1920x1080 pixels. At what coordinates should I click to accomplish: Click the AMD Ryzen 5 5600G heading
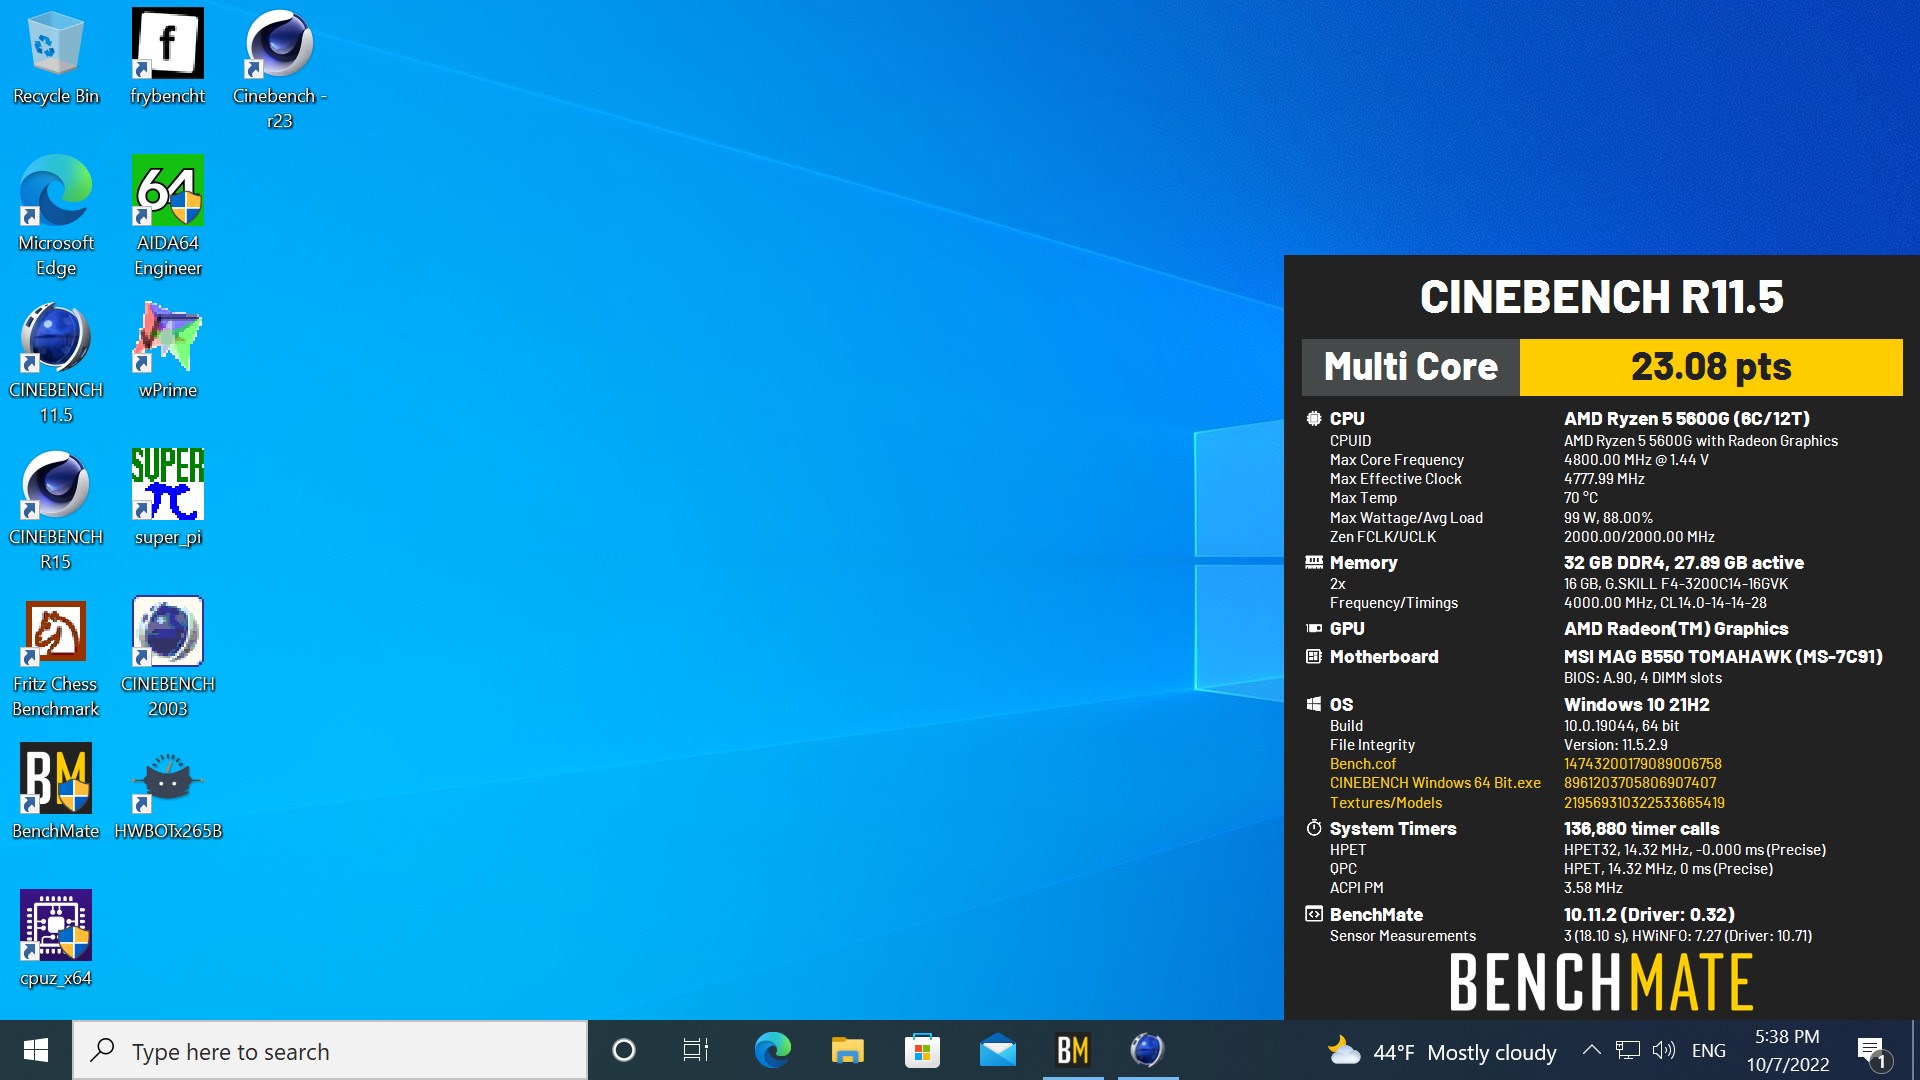[x=1687, y=419]
